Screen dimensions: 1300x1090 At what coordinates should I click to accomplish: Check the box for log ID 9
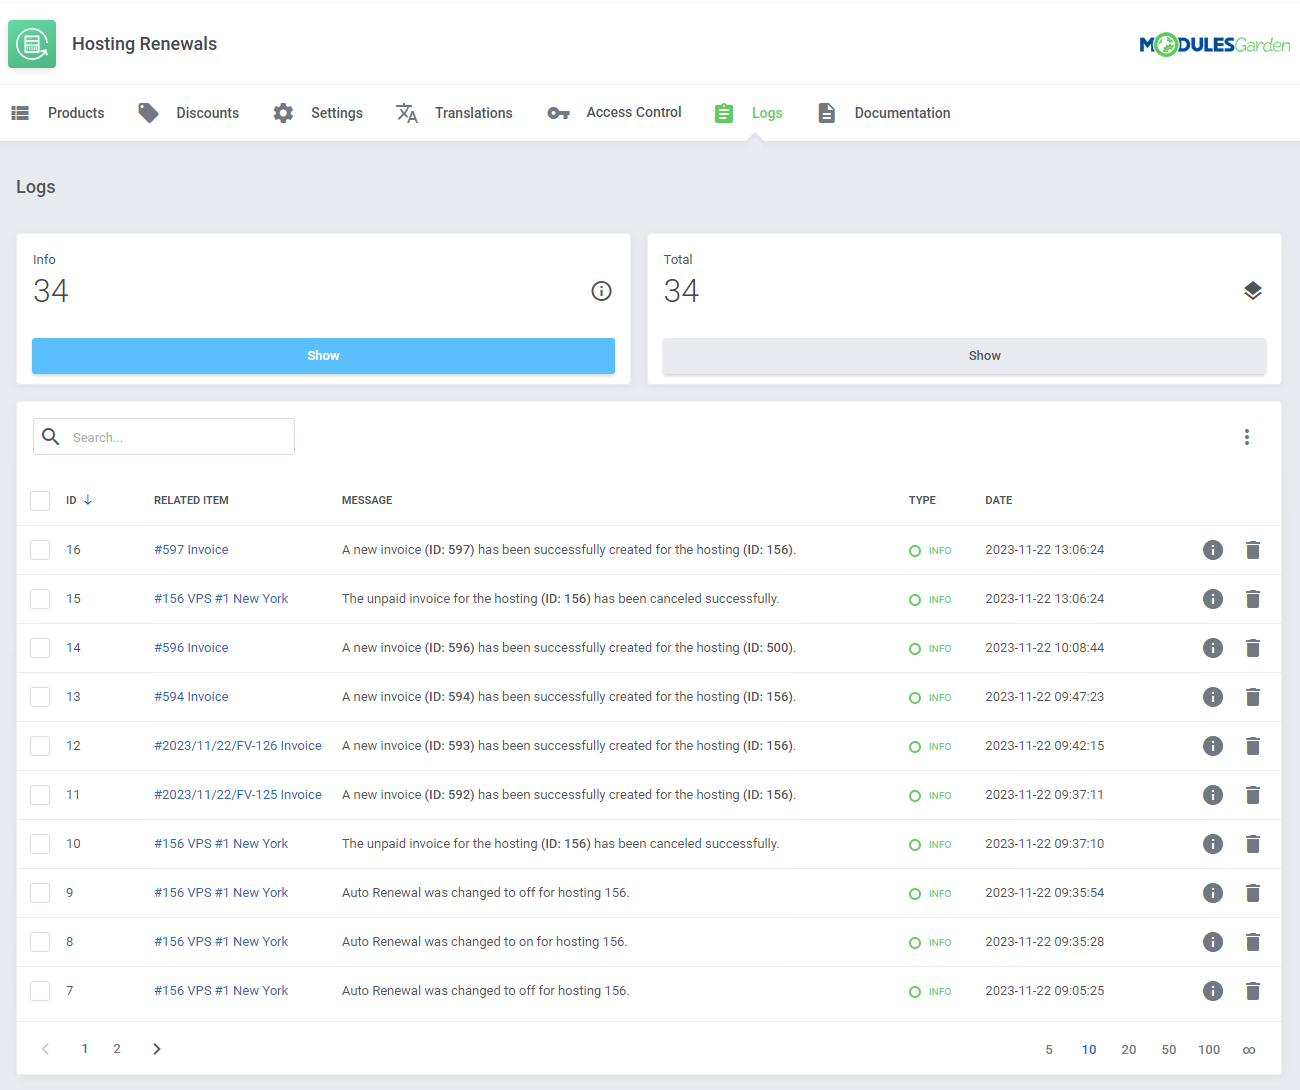pos(40,893)
